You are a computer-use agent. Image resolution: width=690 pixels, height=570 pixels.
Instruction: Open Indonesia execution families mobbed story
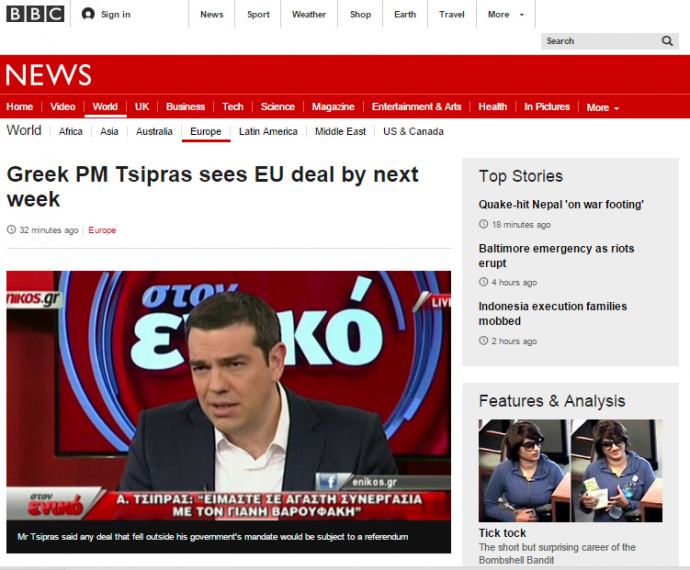(x=552, y=313)
